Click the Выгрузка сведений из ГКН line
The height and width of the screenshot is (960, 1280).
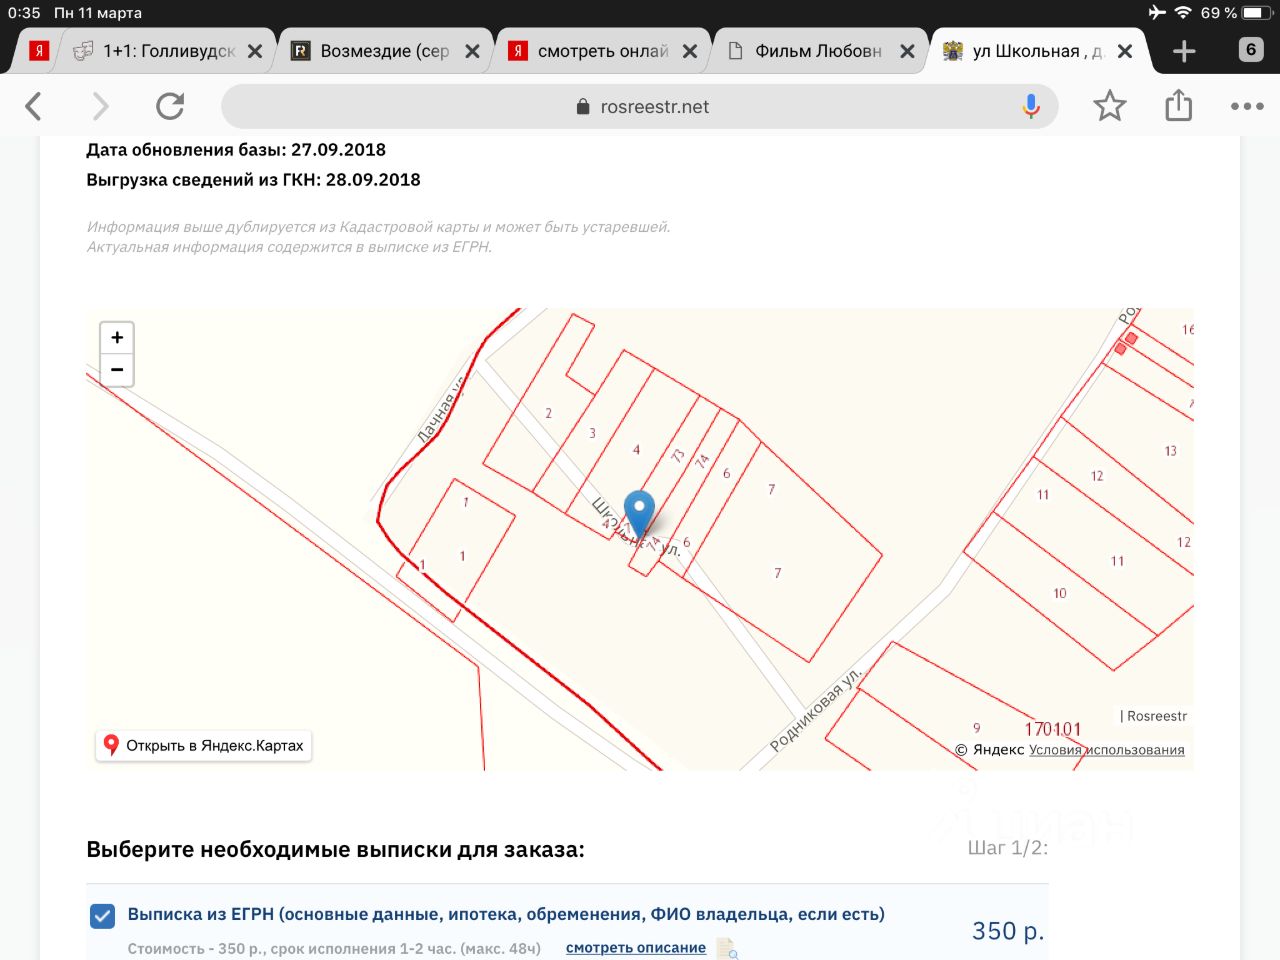253,180
